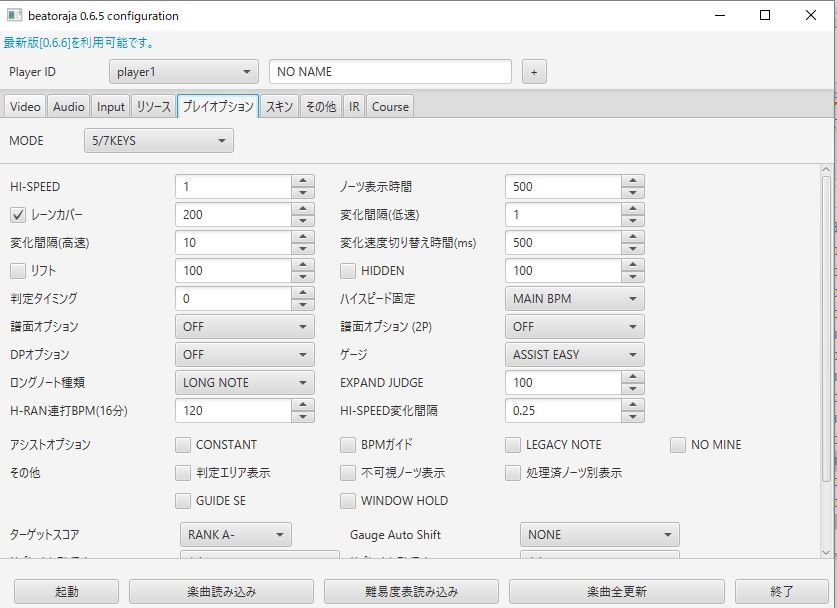Click the HI-SPEED value input field
This screenshot has width=837, height=608.
(233, 186)
